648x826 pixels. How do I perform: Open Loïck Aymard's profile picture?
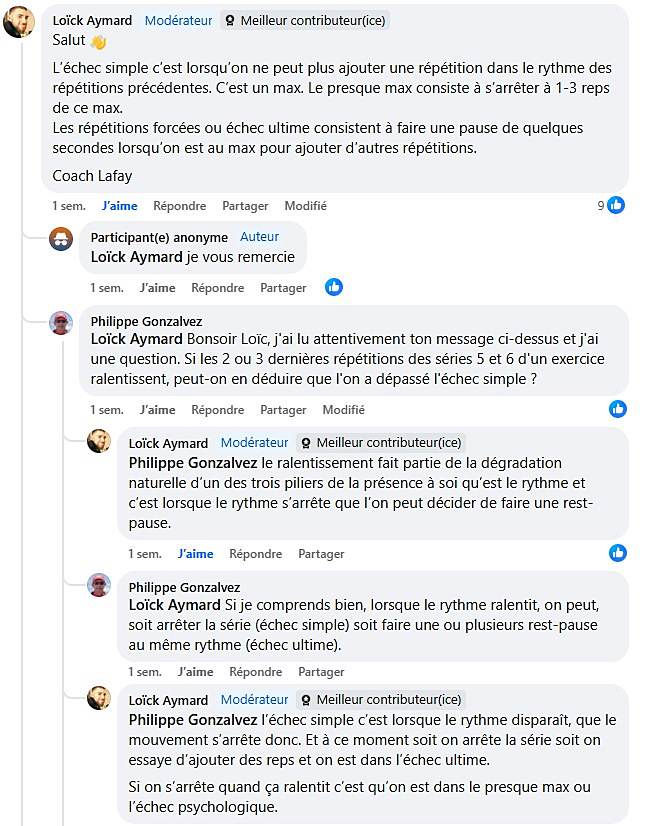click(18, 23)
